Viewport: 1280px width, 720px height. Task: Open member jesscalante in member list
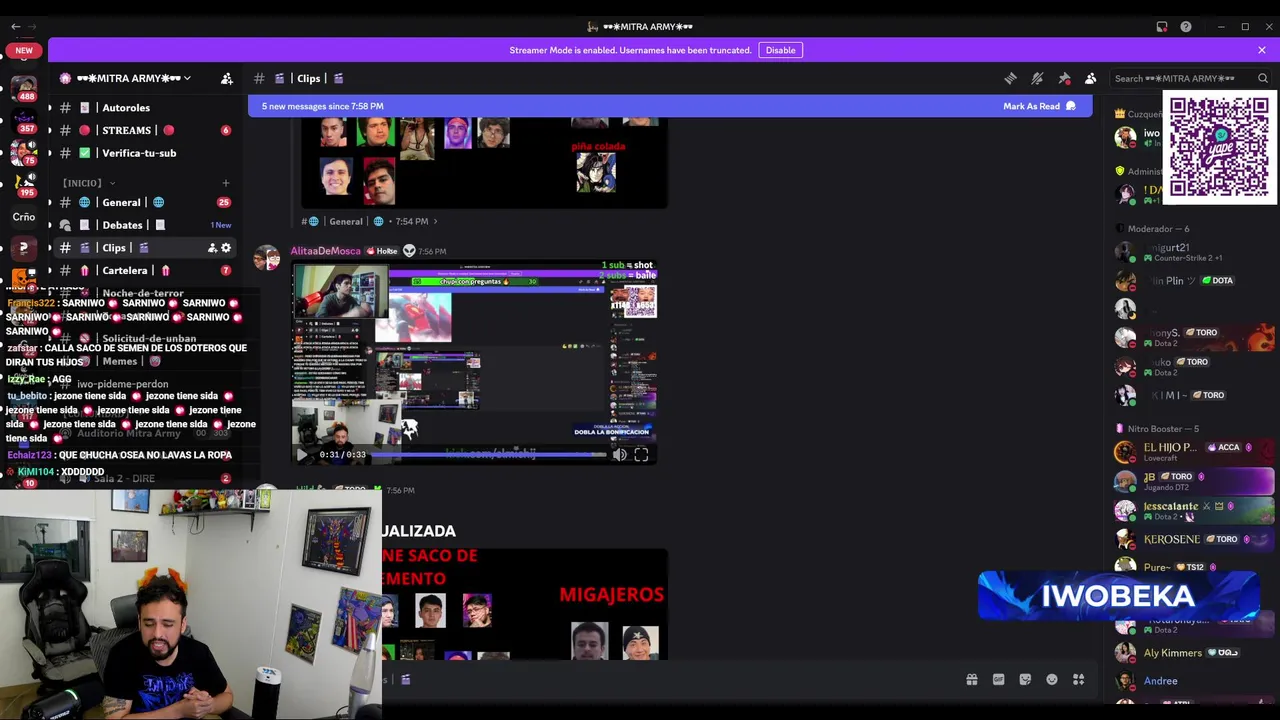pos(1195,510)
